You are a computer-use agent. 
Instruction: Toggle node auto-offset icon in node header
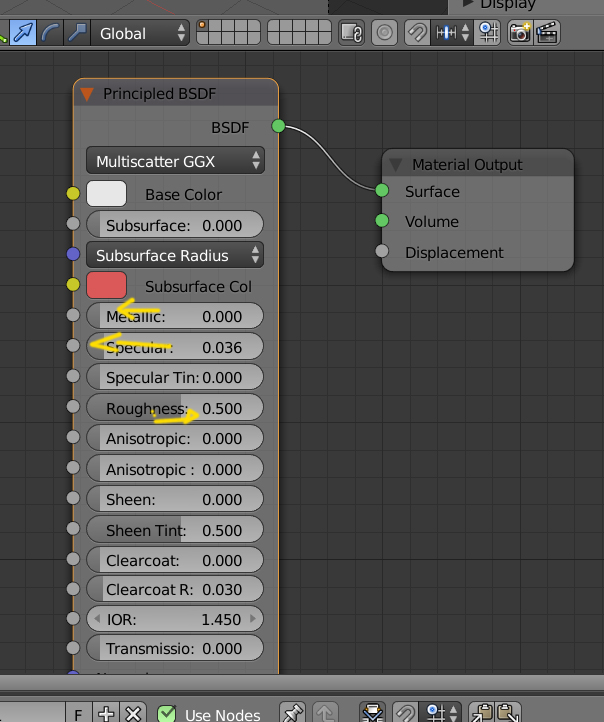pos(372,713)
